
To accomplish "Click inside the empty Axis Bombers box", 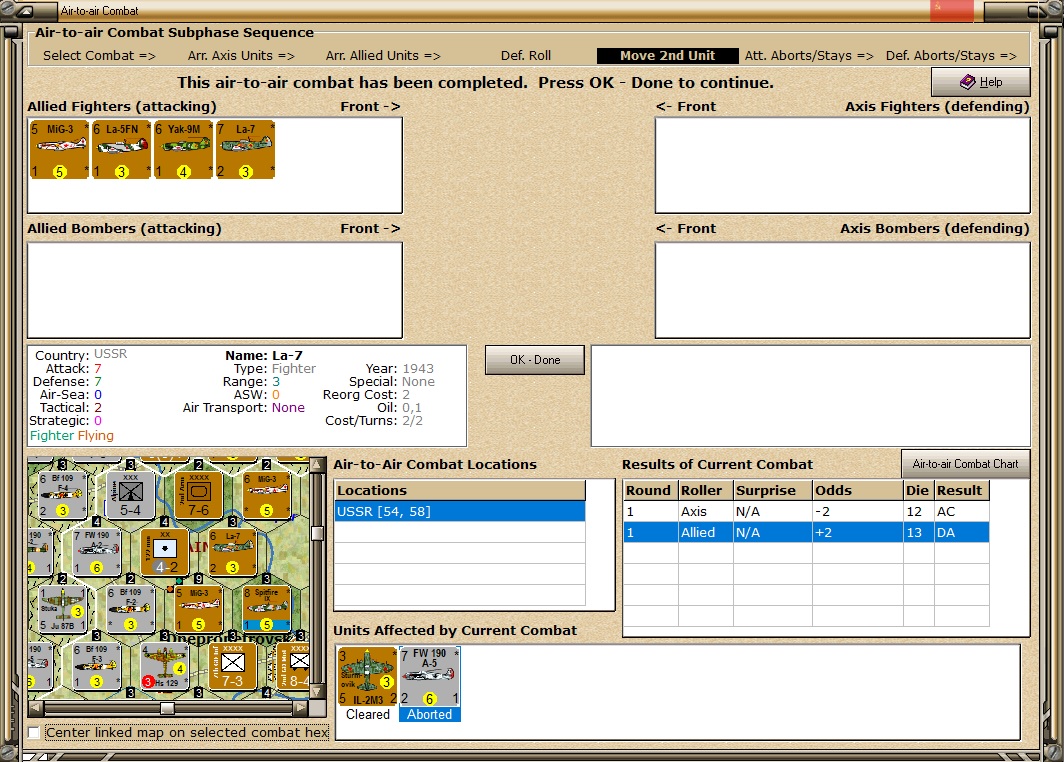I will 843,290.
